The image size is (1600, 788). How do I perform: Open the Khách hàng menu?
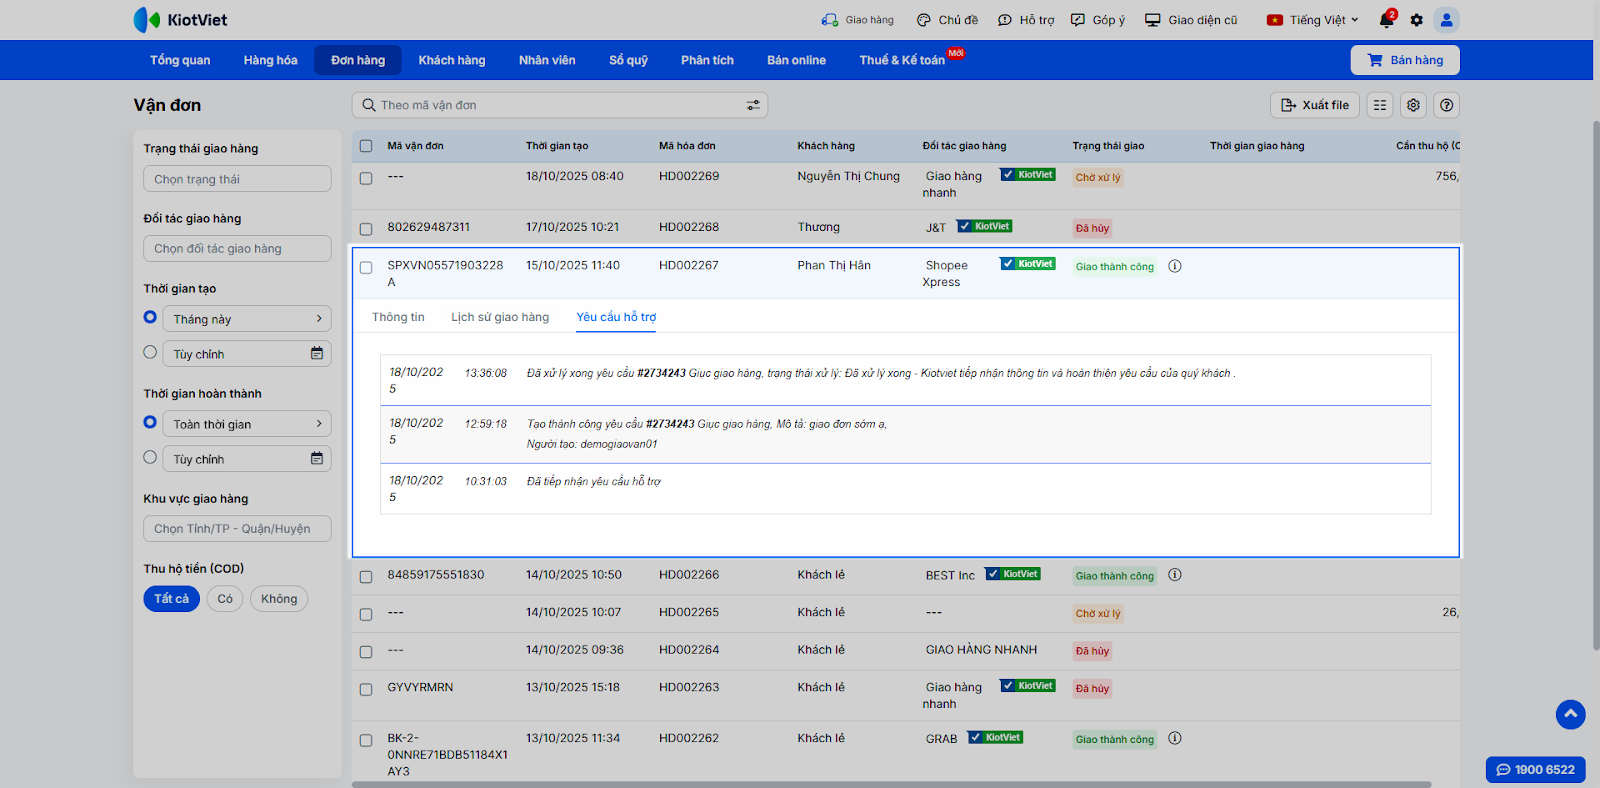[x=451, y=60]
